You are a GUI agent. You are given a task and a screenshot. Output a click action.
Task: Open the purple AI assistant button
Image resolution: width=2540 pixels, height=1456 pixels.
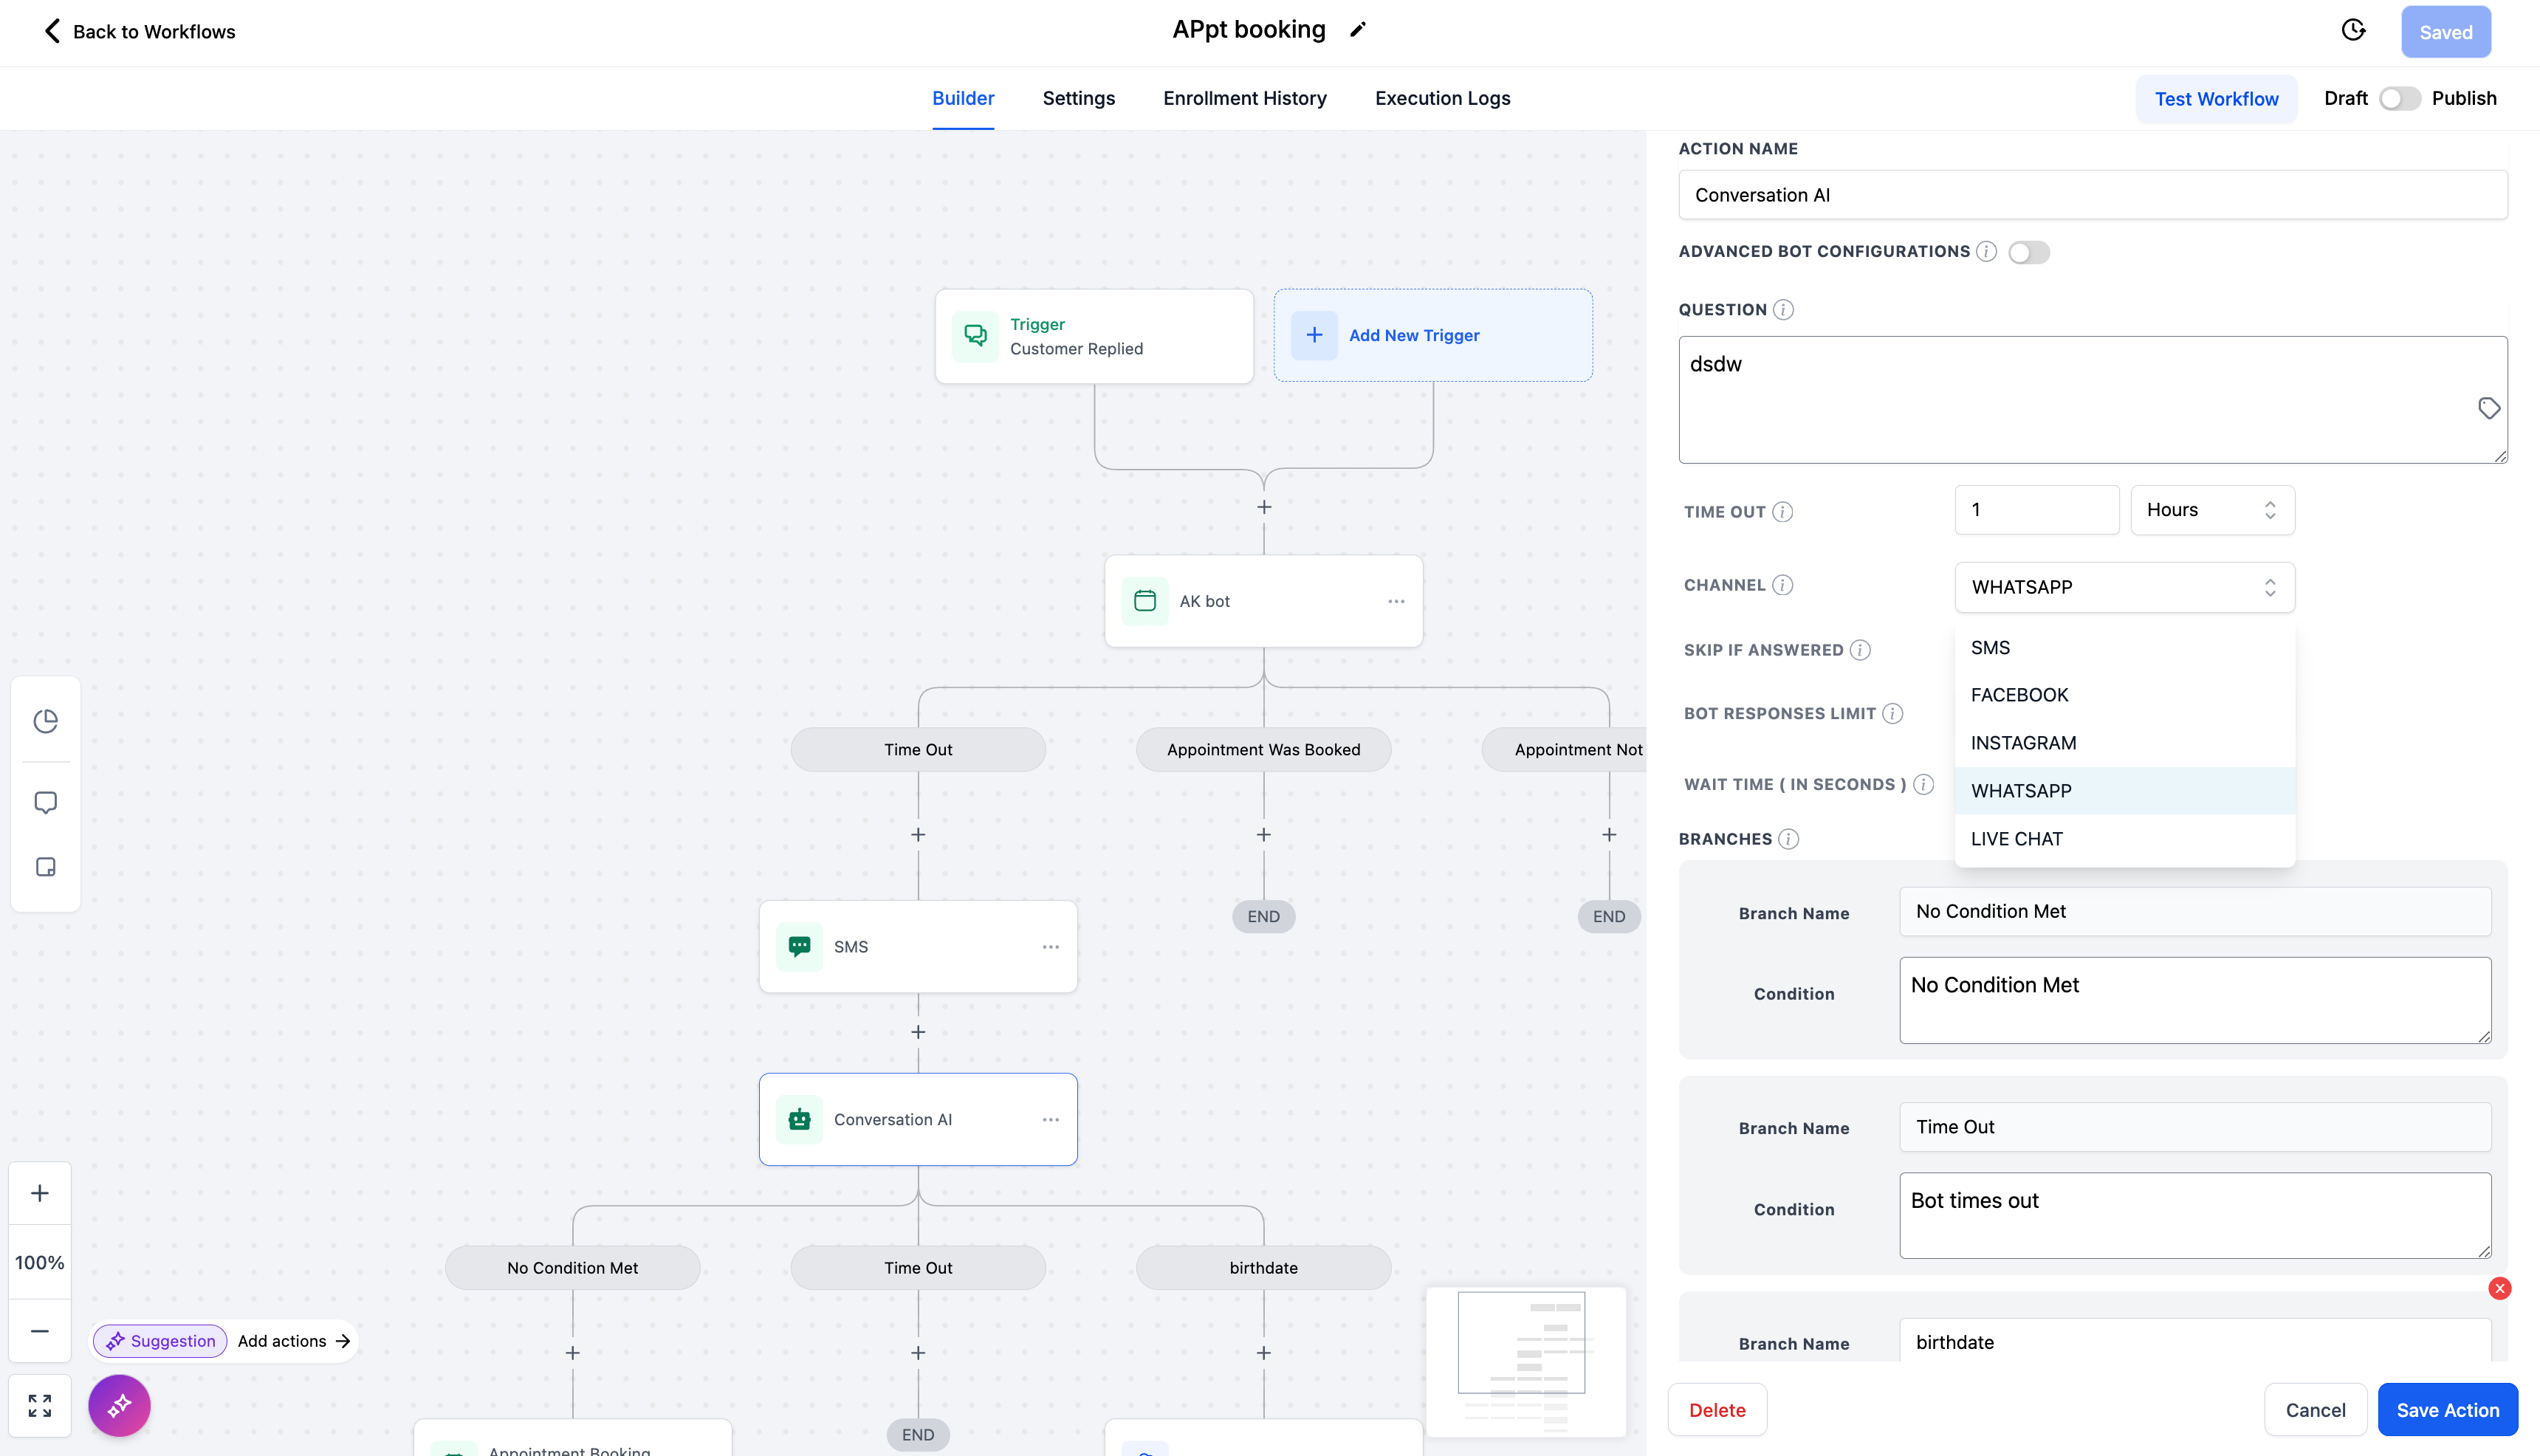[x=119, y=1406]
